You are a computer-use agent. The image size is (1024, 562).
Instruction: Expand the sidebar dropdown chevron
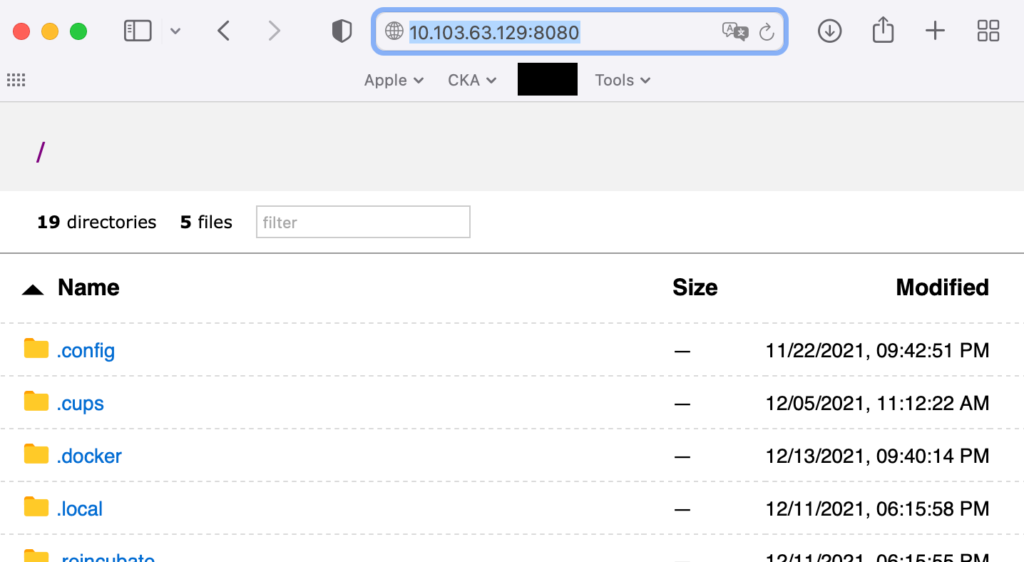click(175, 31)
